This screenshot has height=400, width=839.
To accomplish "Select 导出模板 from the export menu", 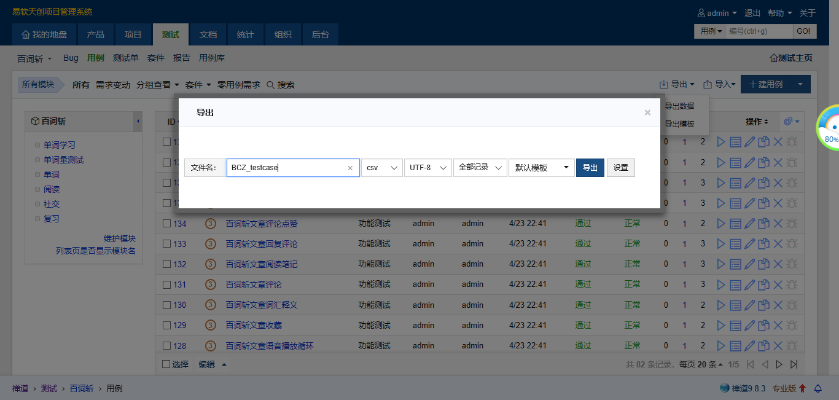I will coord(681,122).
